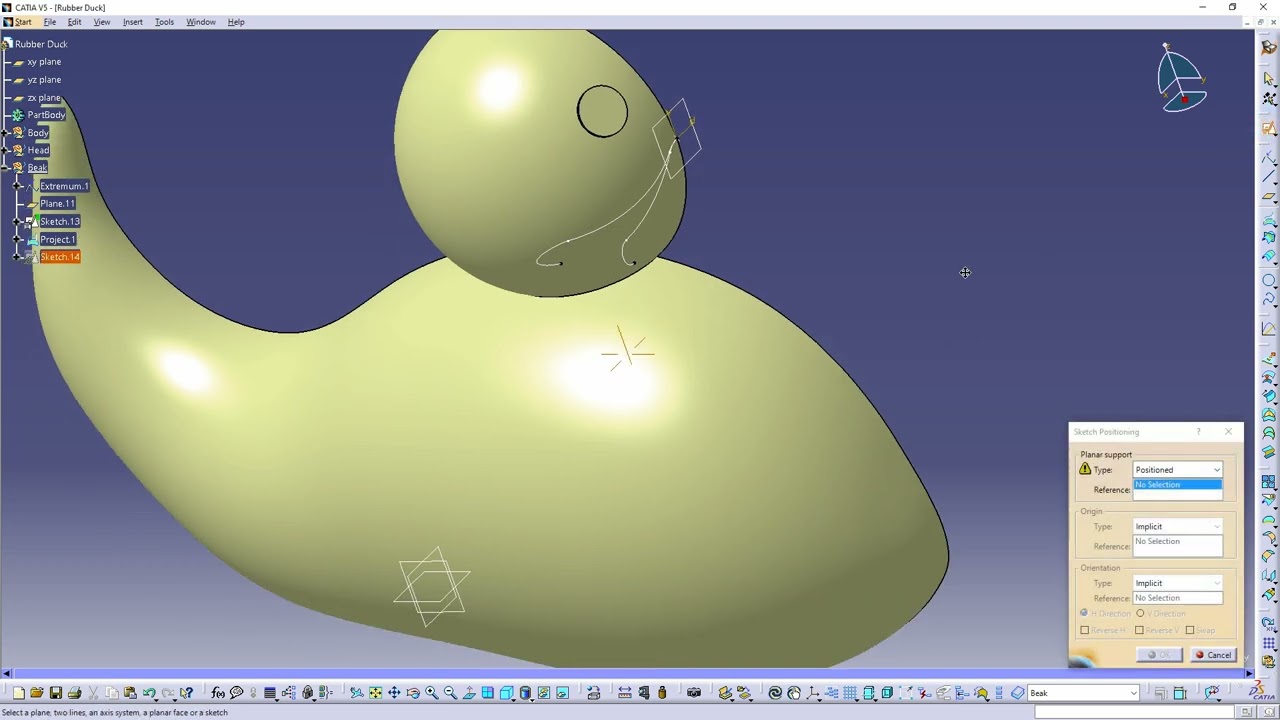1280x720 pixels.
Task: Expand the Head node in the tree
Action: 6,150
